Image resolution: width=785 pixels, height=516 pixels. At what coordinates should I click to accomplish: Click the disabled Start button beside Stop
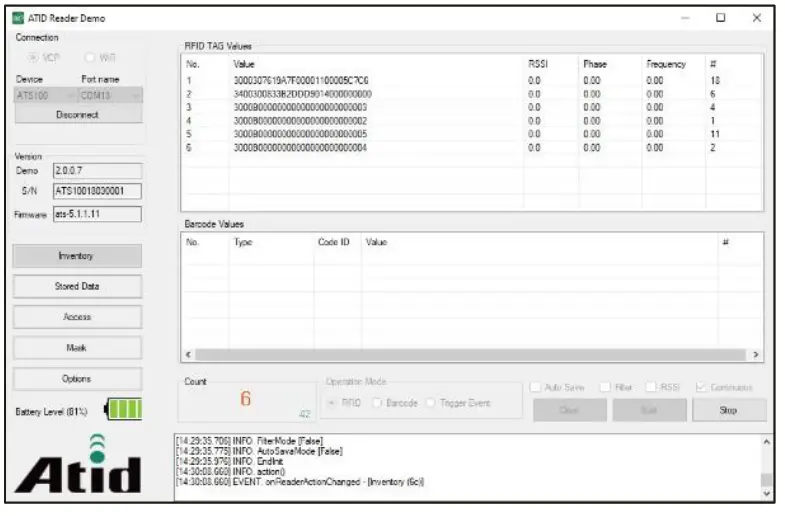(650, 411)
